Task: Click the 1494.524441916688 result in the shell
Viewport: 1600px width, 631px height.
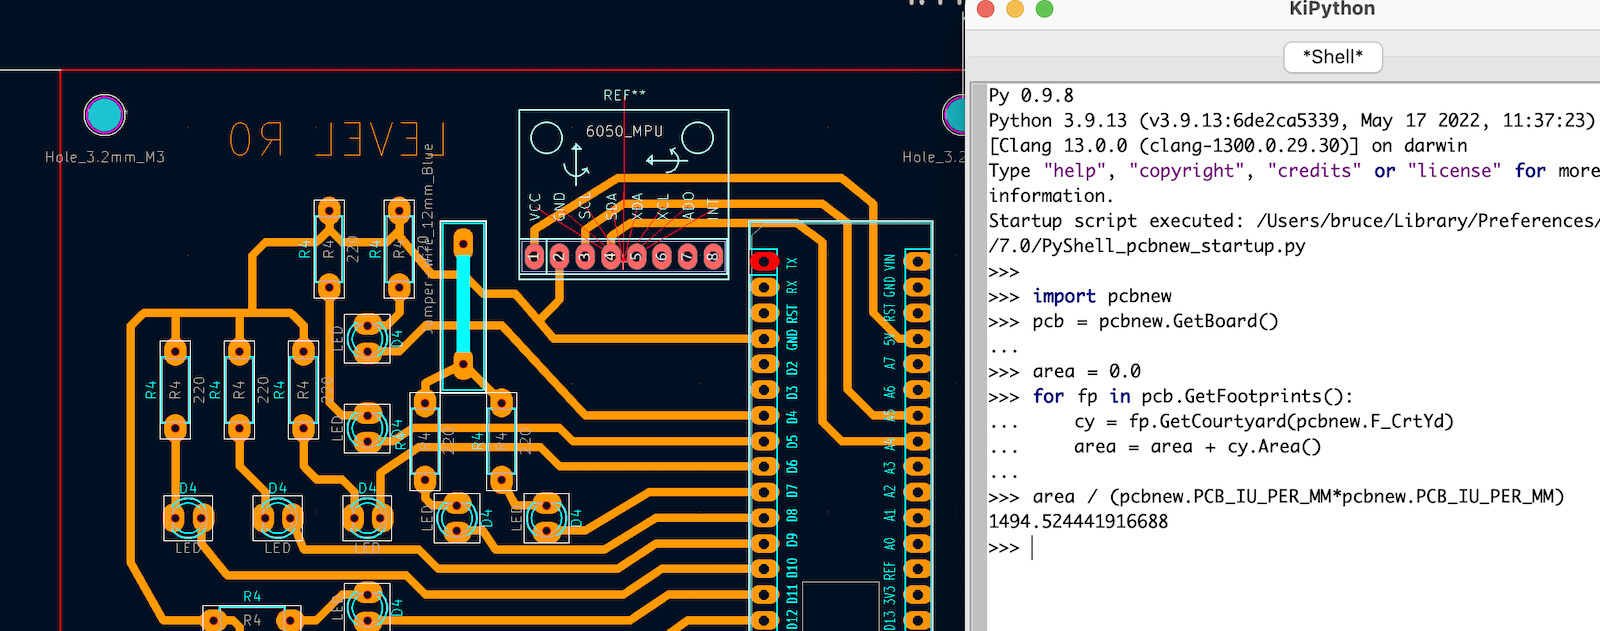Action: pos(1078,522)
